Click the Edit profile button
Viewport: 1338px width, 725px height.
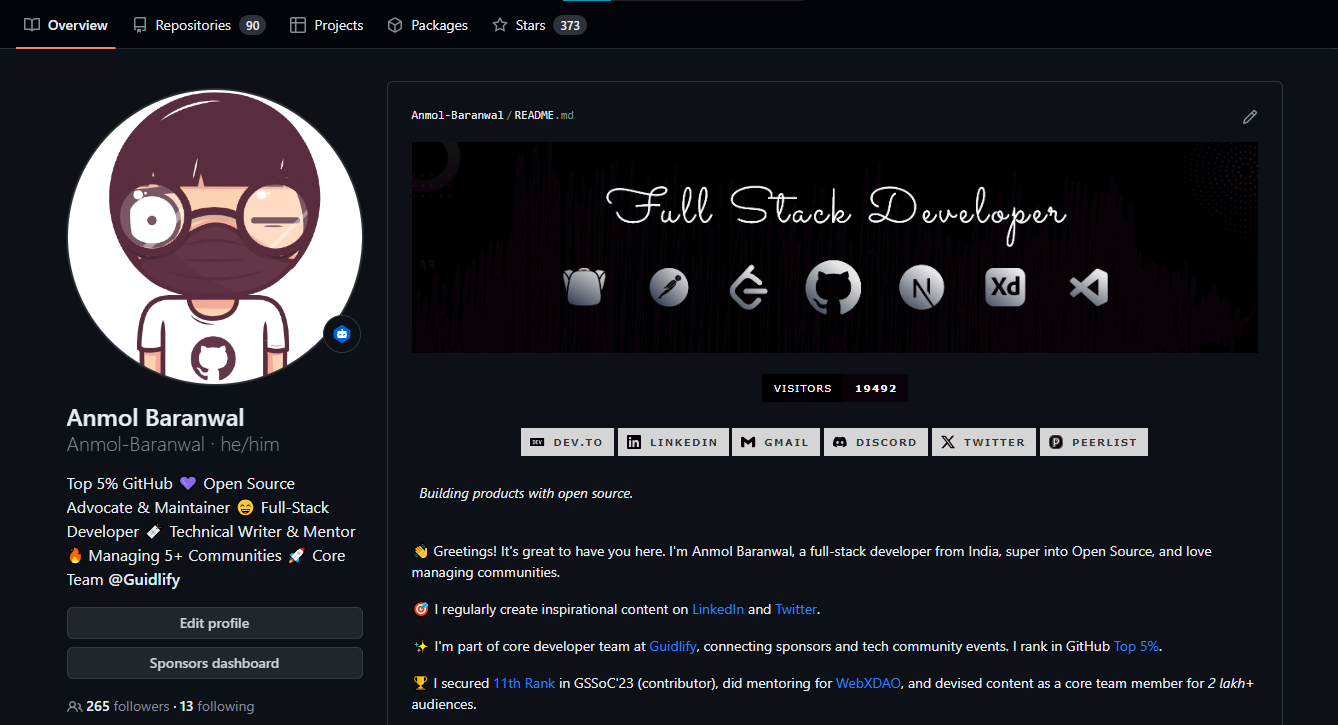(x=215, y=623)
